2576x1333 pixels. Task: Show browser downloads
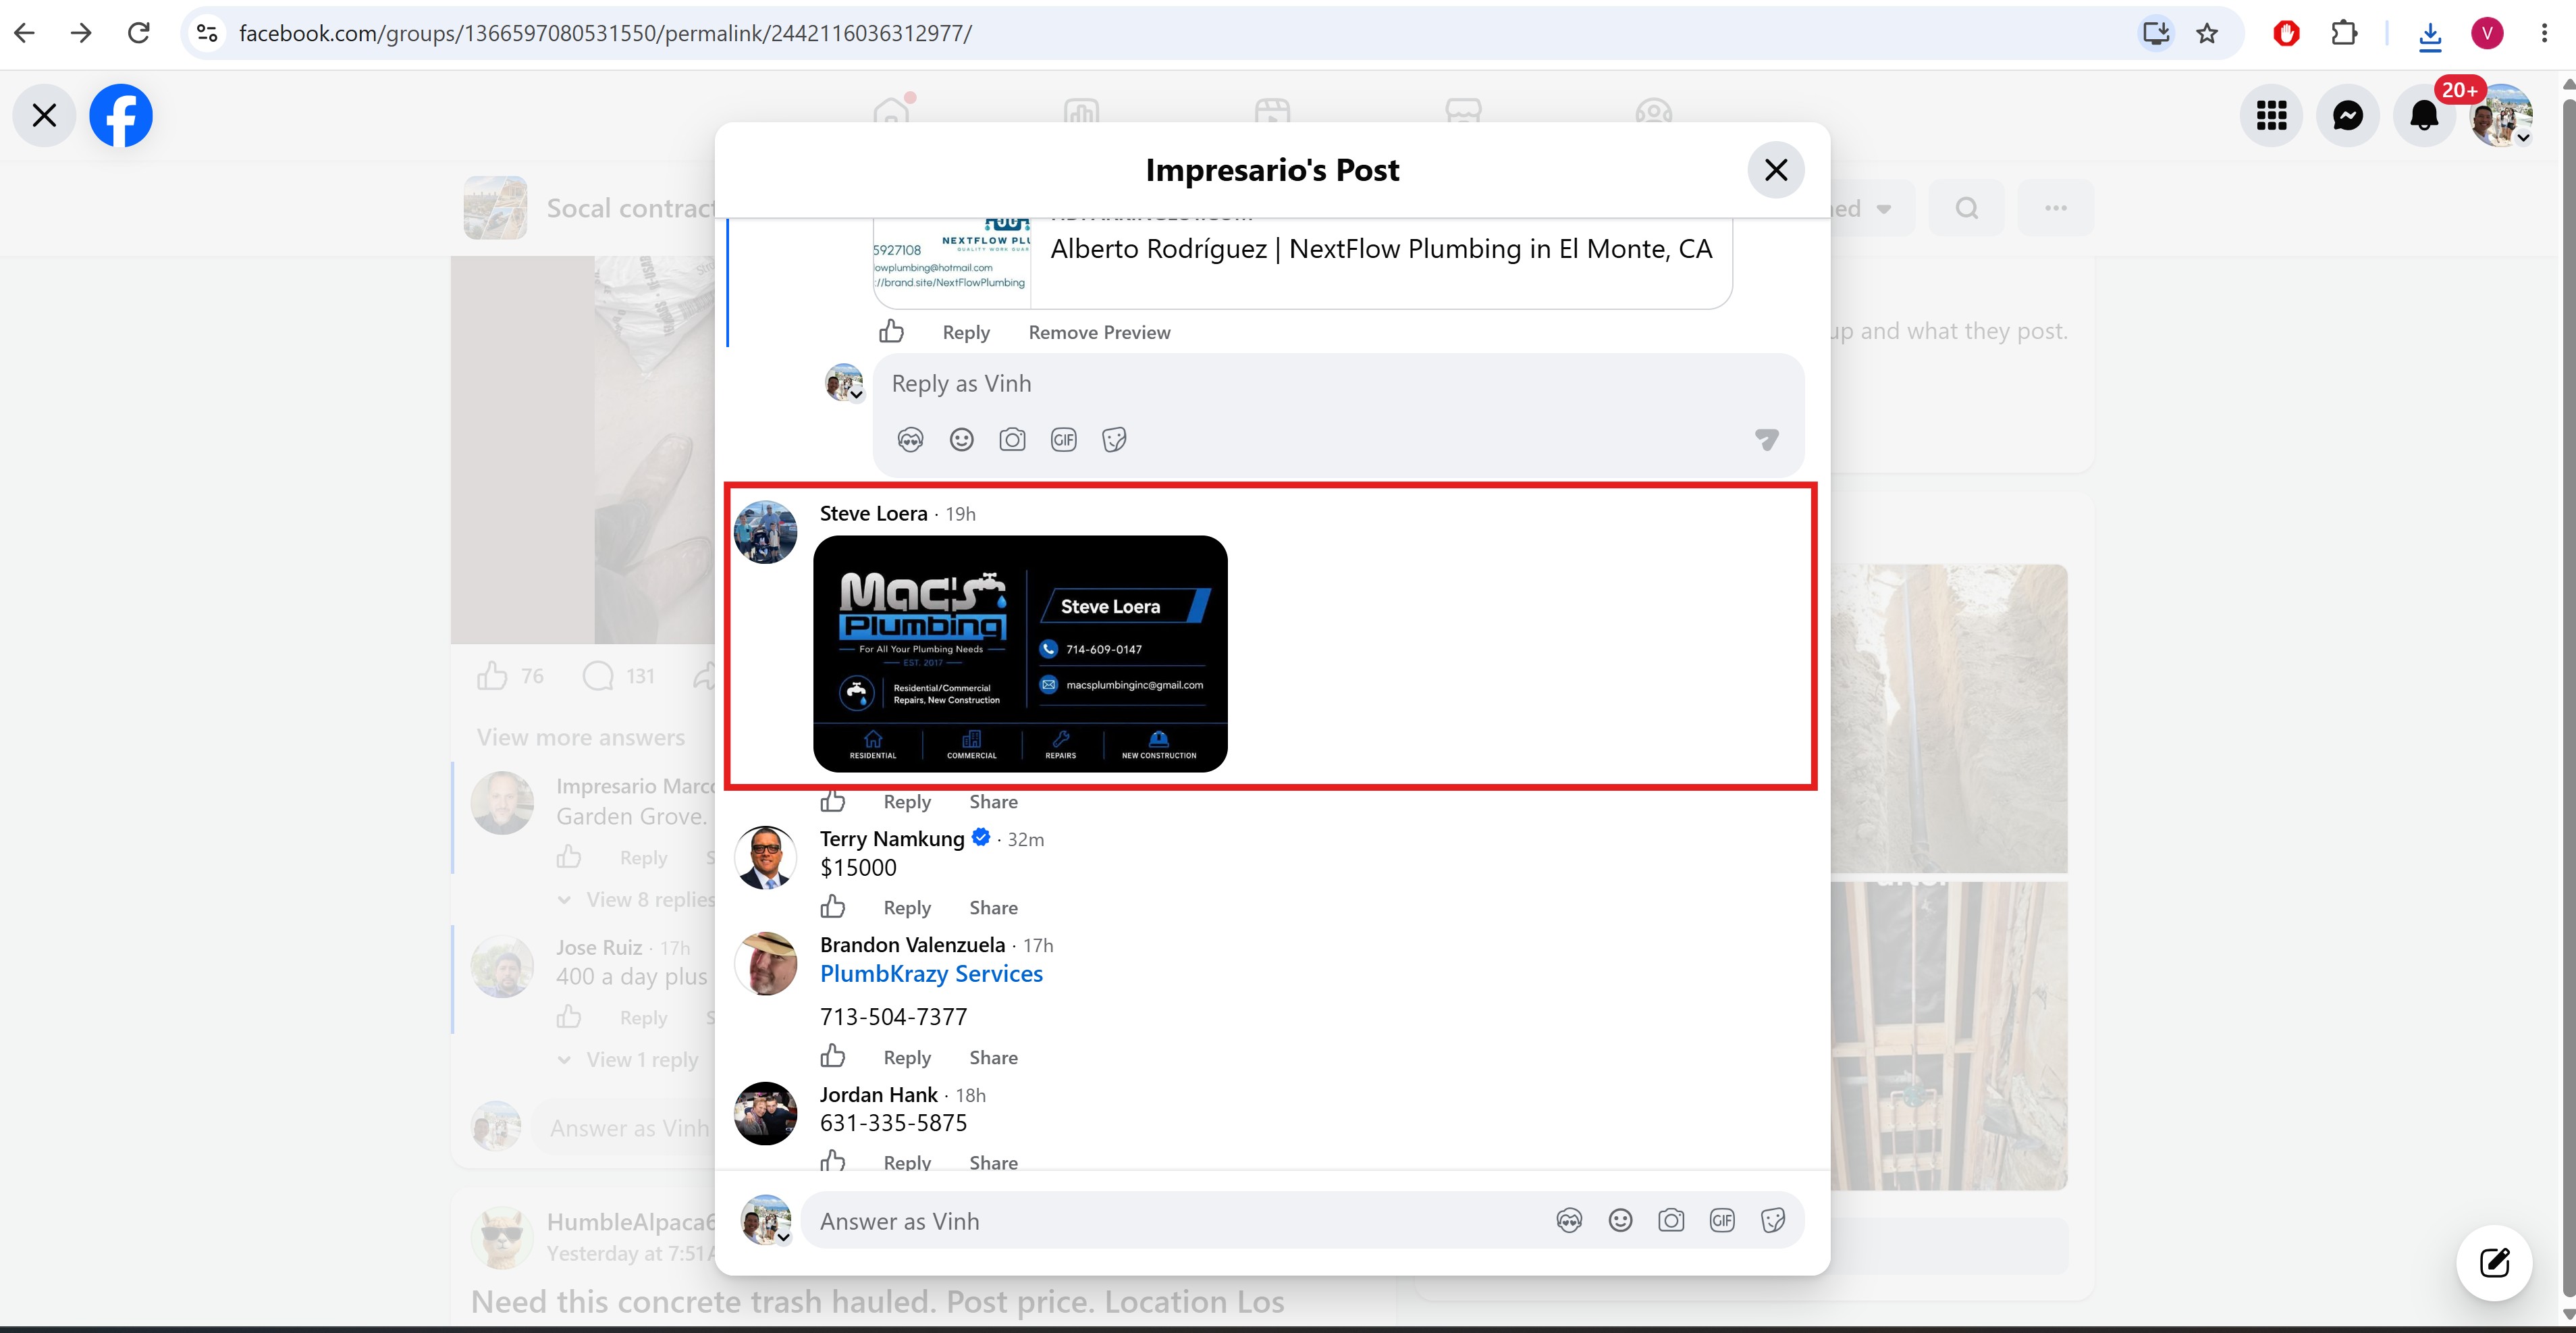pos(2430,35)
